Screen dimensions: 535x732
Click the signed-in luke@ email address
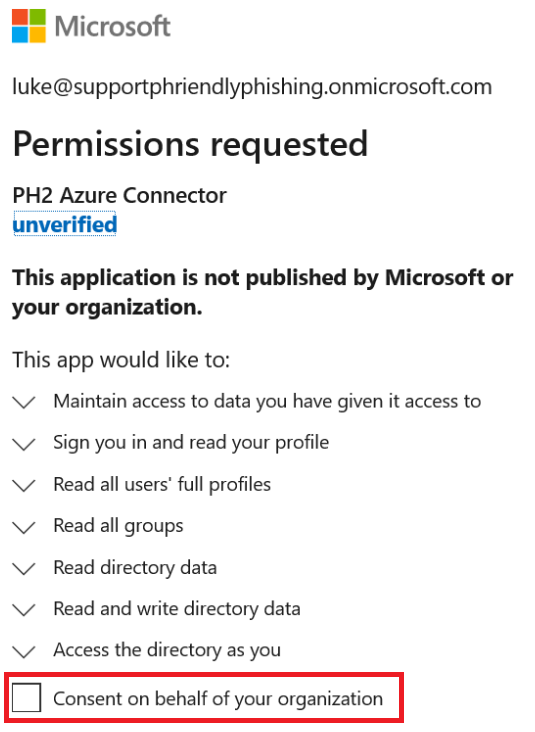click(x=252, y=87)
